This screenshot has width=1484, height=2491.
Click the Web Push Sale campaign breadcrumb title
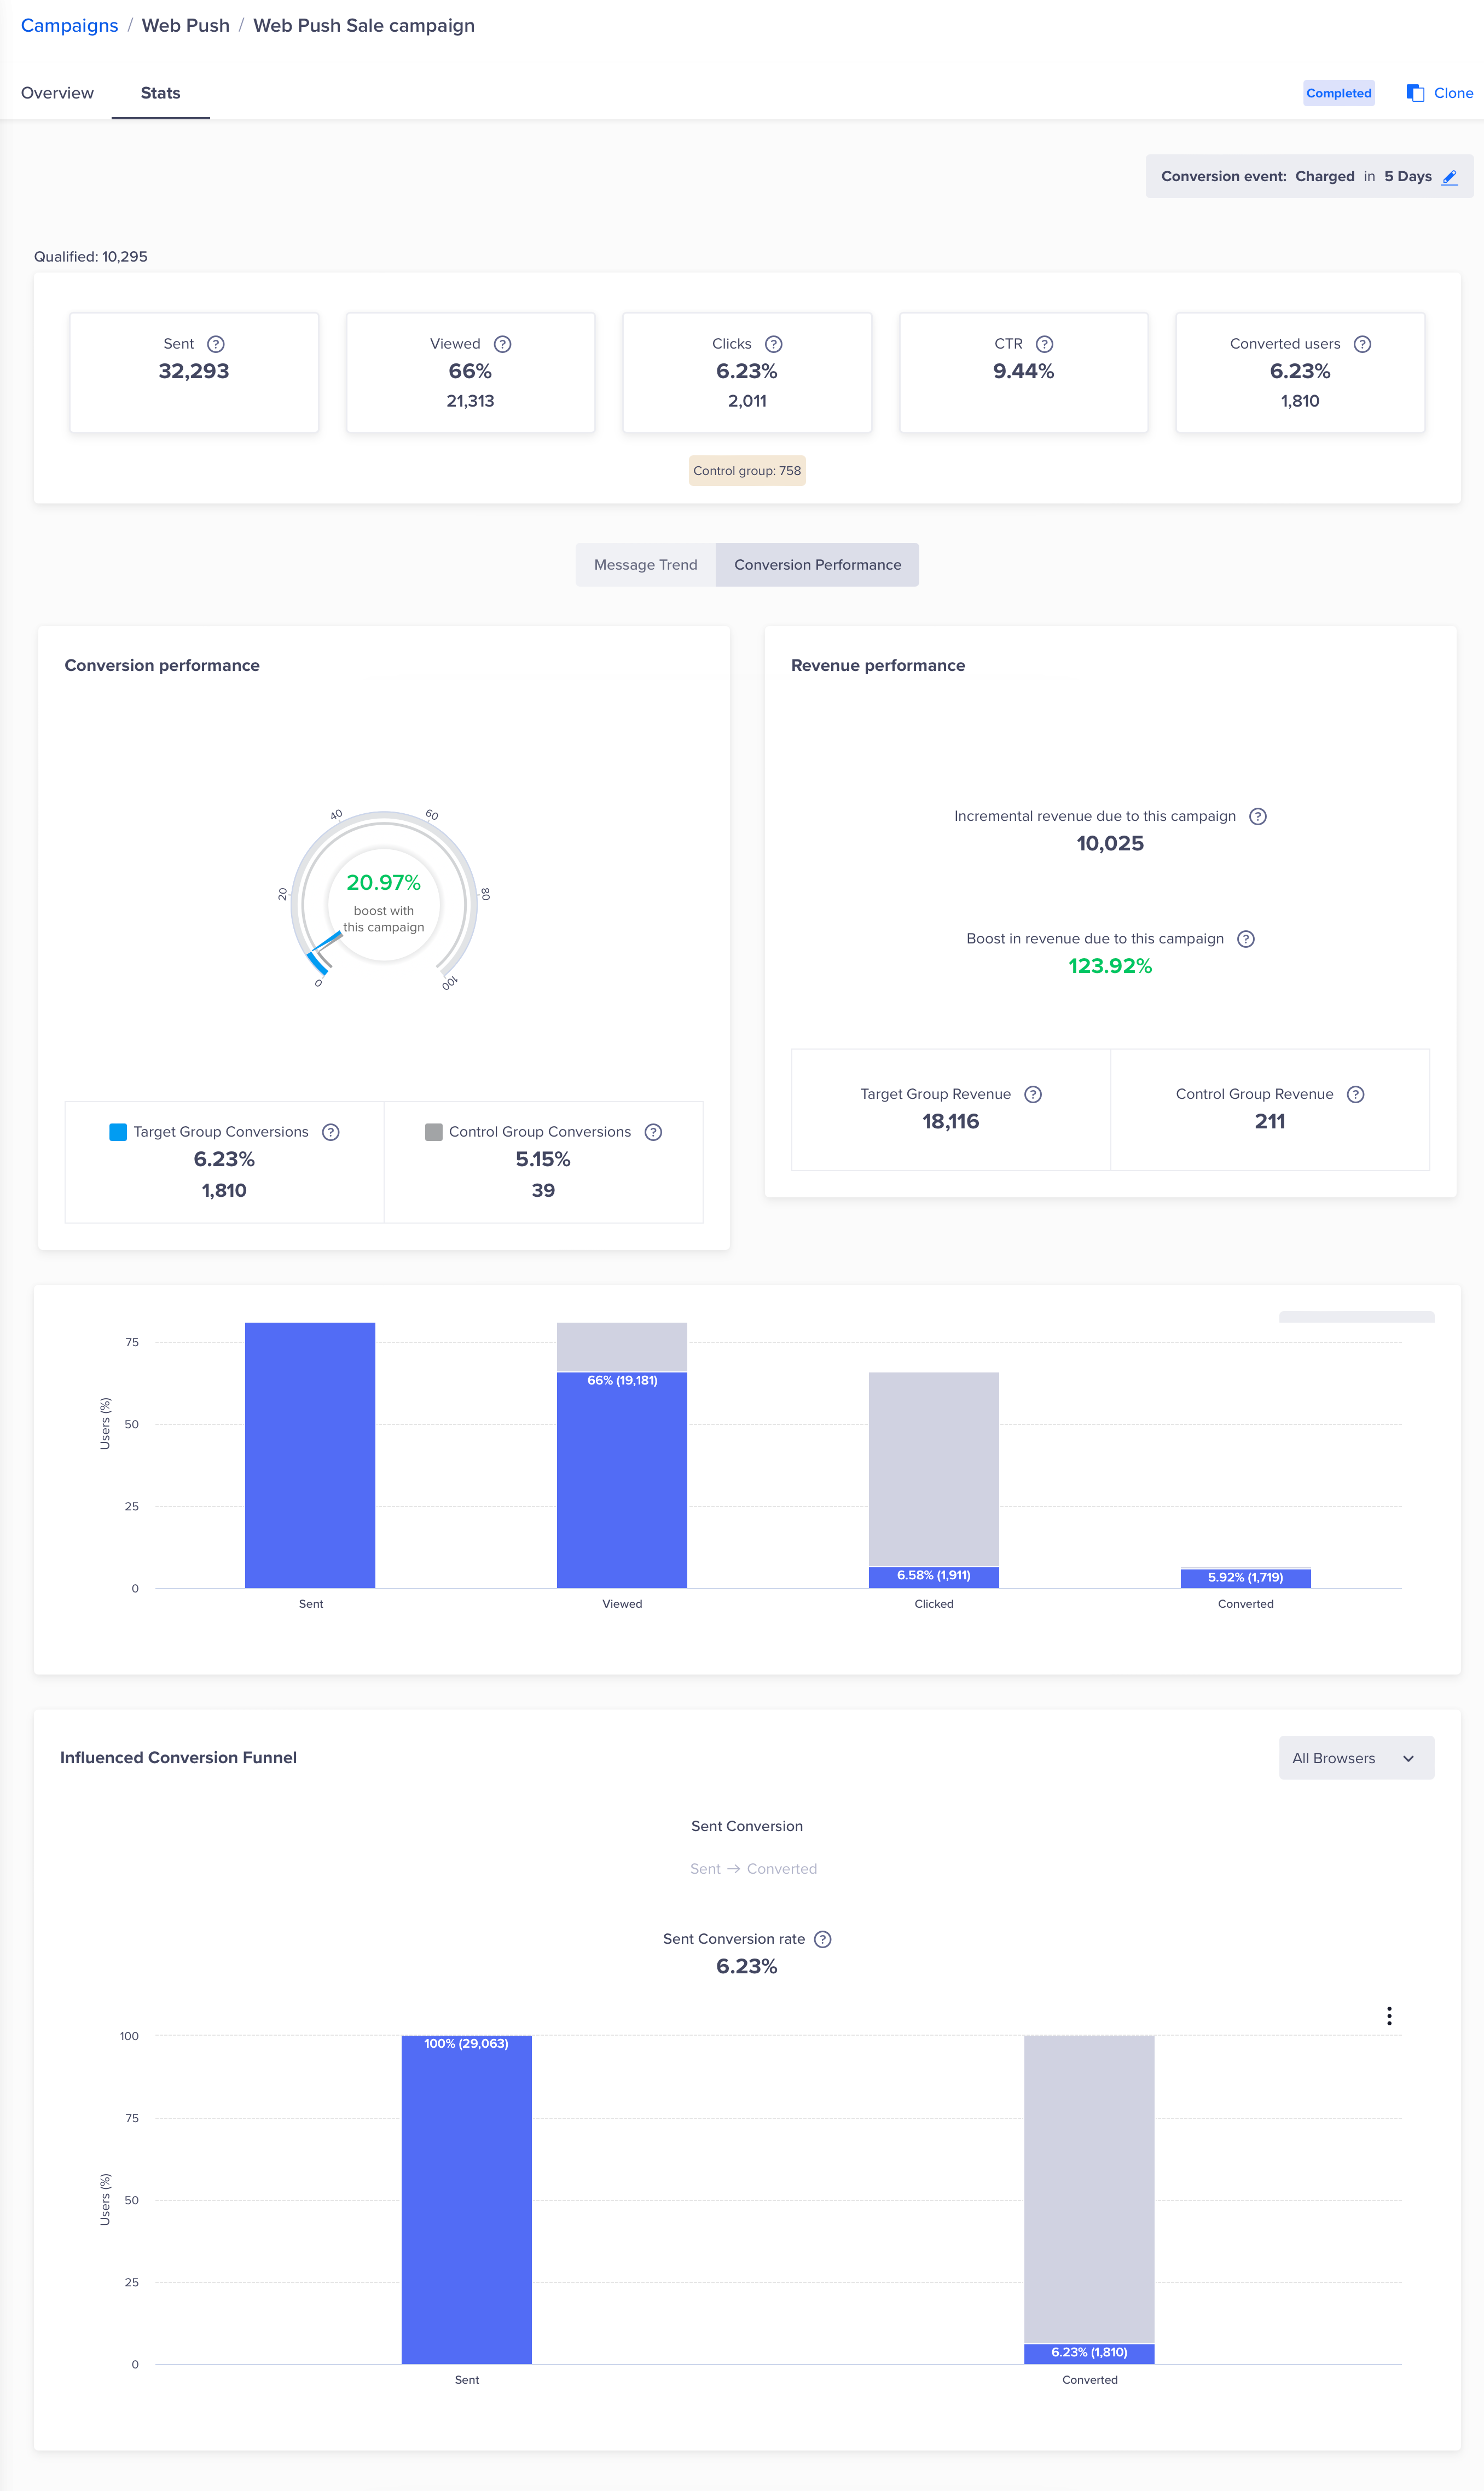click(x=364, y=26)
